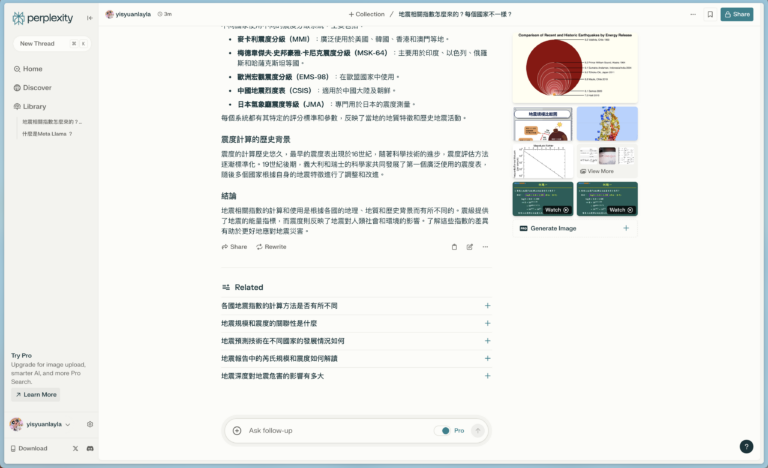Open the settings gear icon in sidebar
The width and height of the screenshot is (768, 468).
(x=90, y=424)
